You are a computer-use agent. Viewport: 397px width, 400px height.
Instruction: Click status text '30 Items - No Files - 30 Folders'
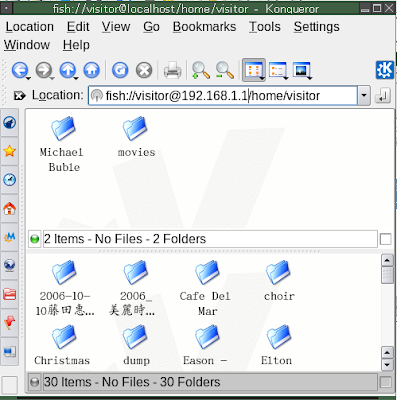132,382
